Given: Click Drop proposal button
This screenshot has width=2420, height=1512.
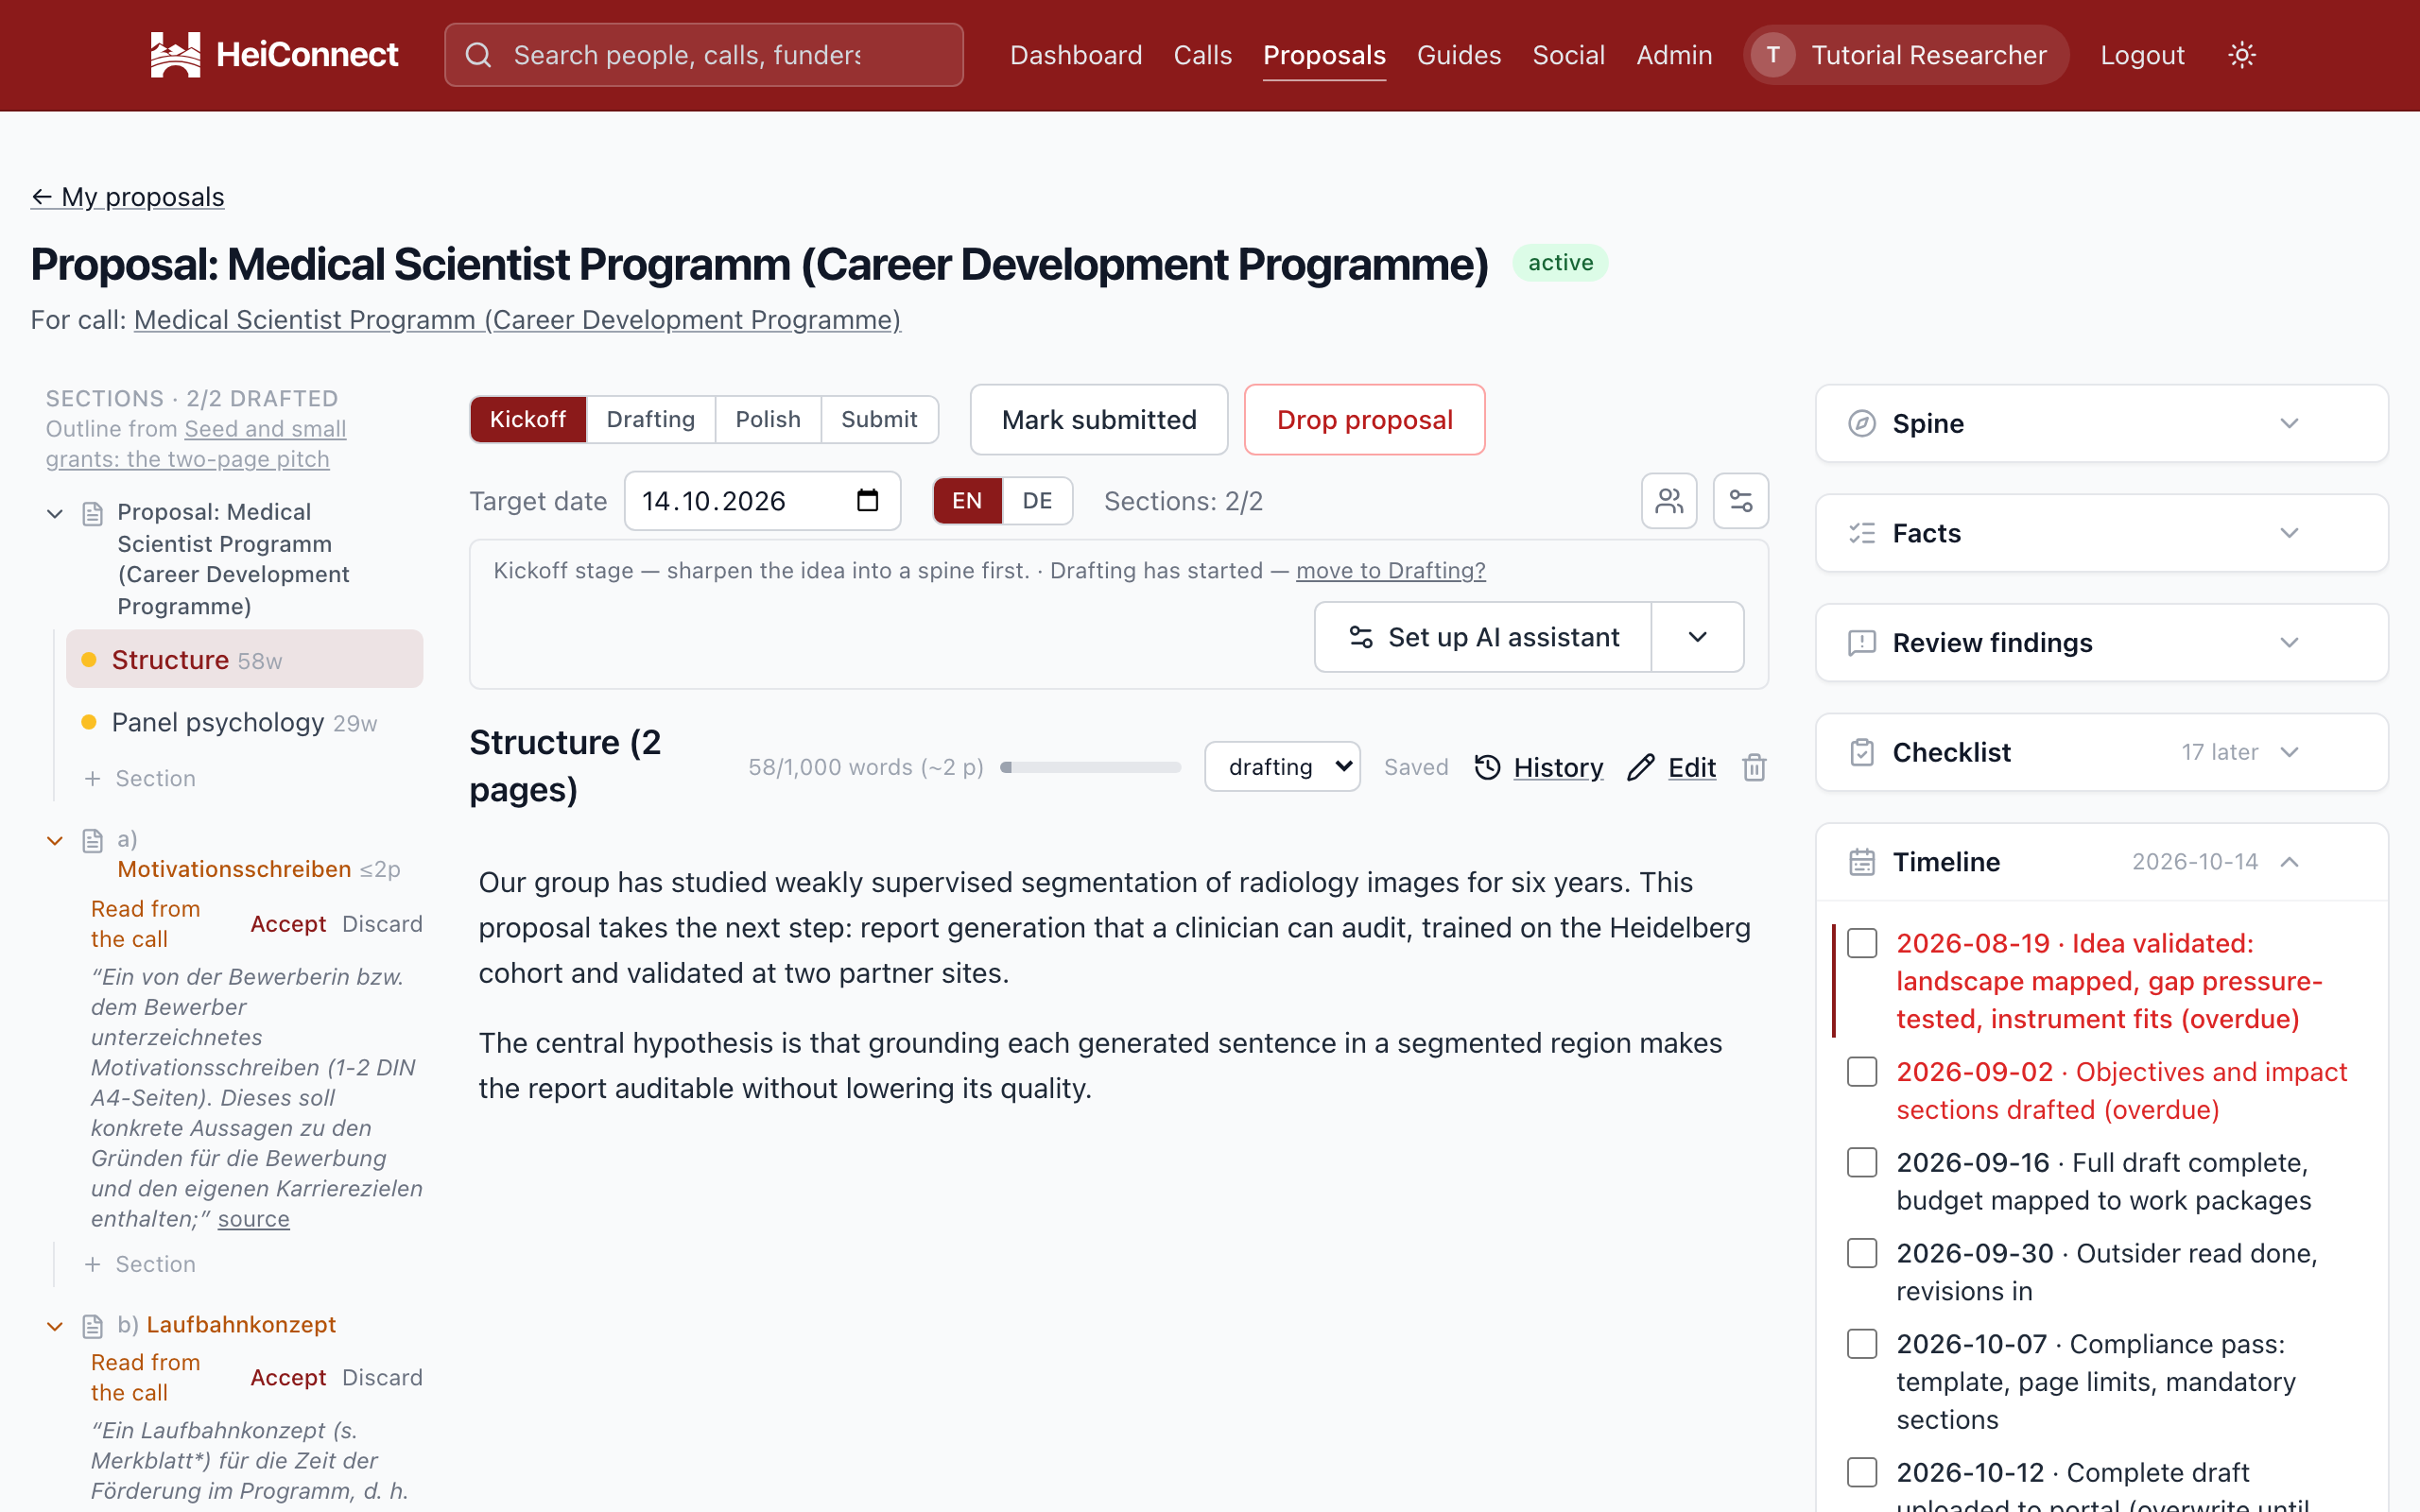Looking at the screenshot, I should [x=1364, y=420].
